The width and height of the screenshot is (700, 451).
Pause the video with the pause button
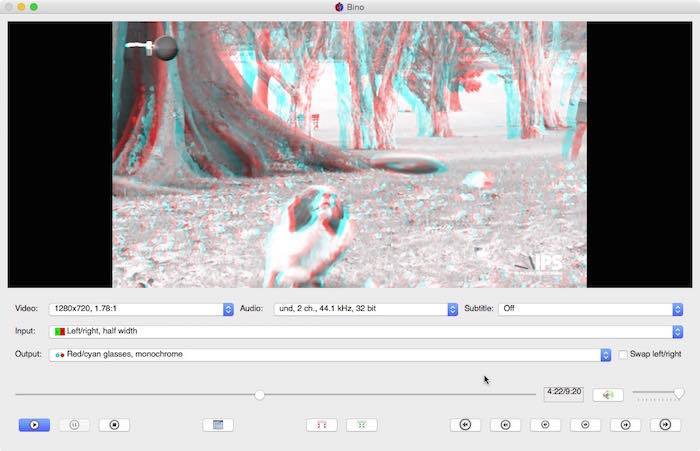(x=74, y=425)
